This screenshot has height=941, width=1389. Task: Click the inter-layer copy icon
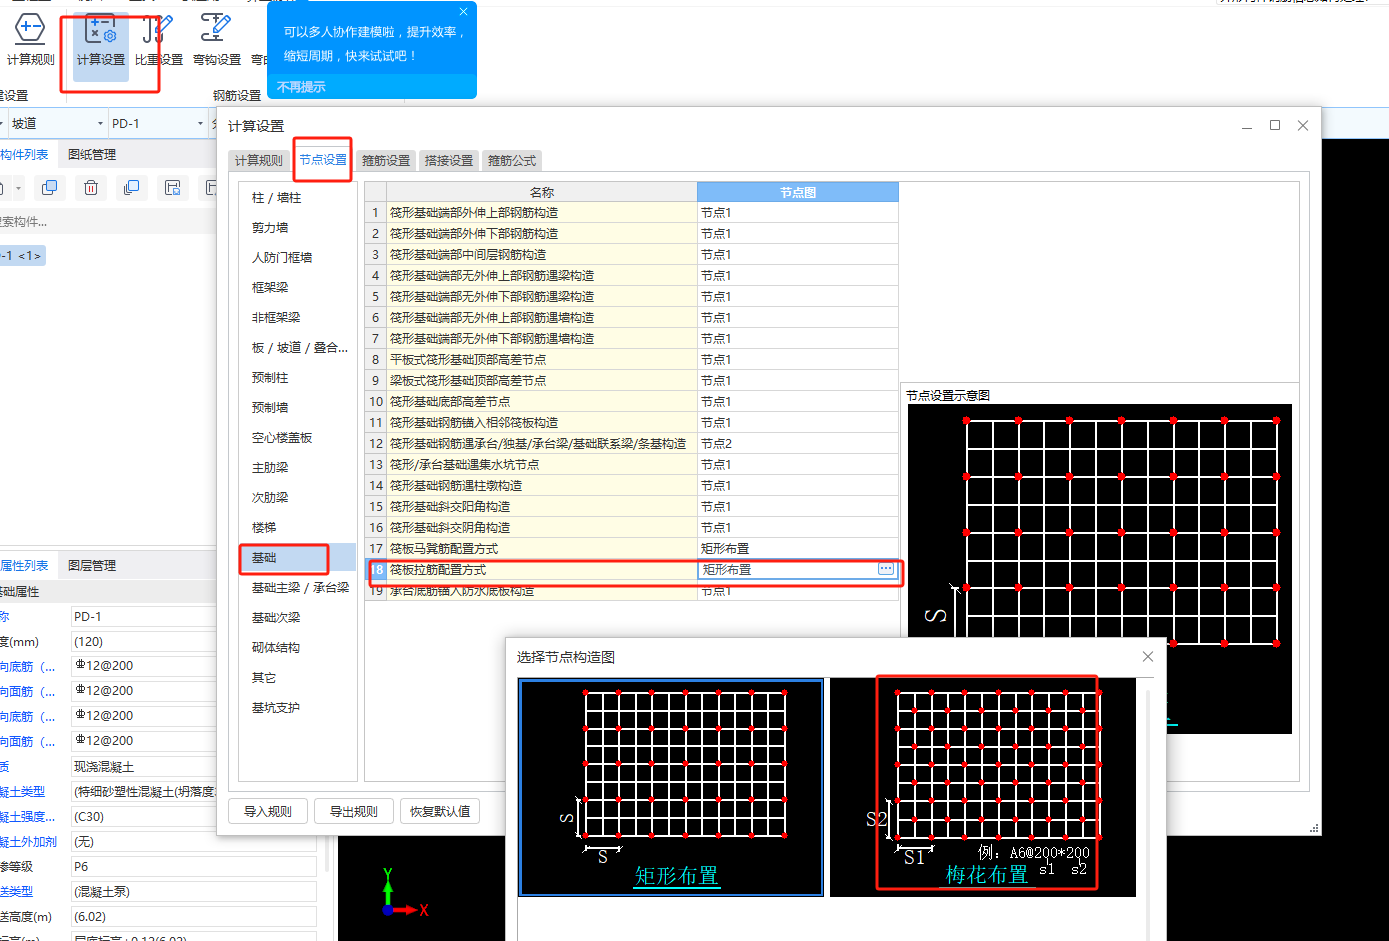(131, 187)
